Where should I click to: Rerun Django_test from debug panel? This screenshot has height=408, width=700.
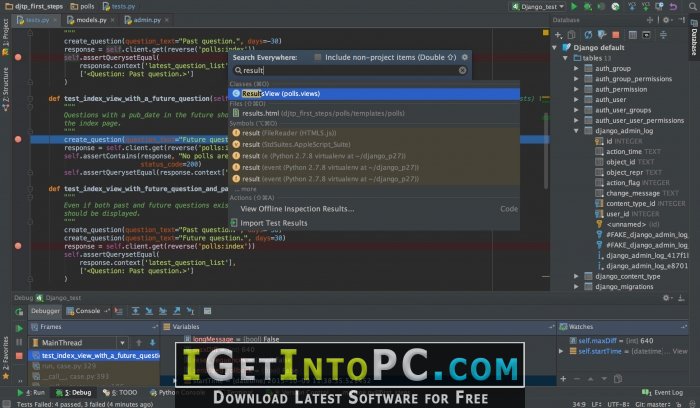coord(19,312)
